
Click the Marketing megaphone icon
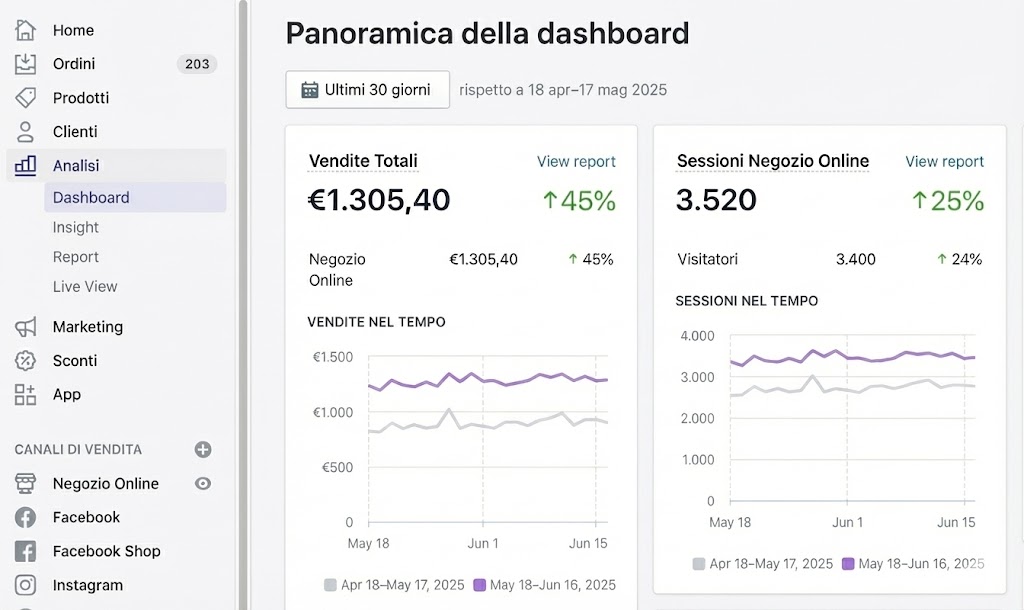[25, 327]
